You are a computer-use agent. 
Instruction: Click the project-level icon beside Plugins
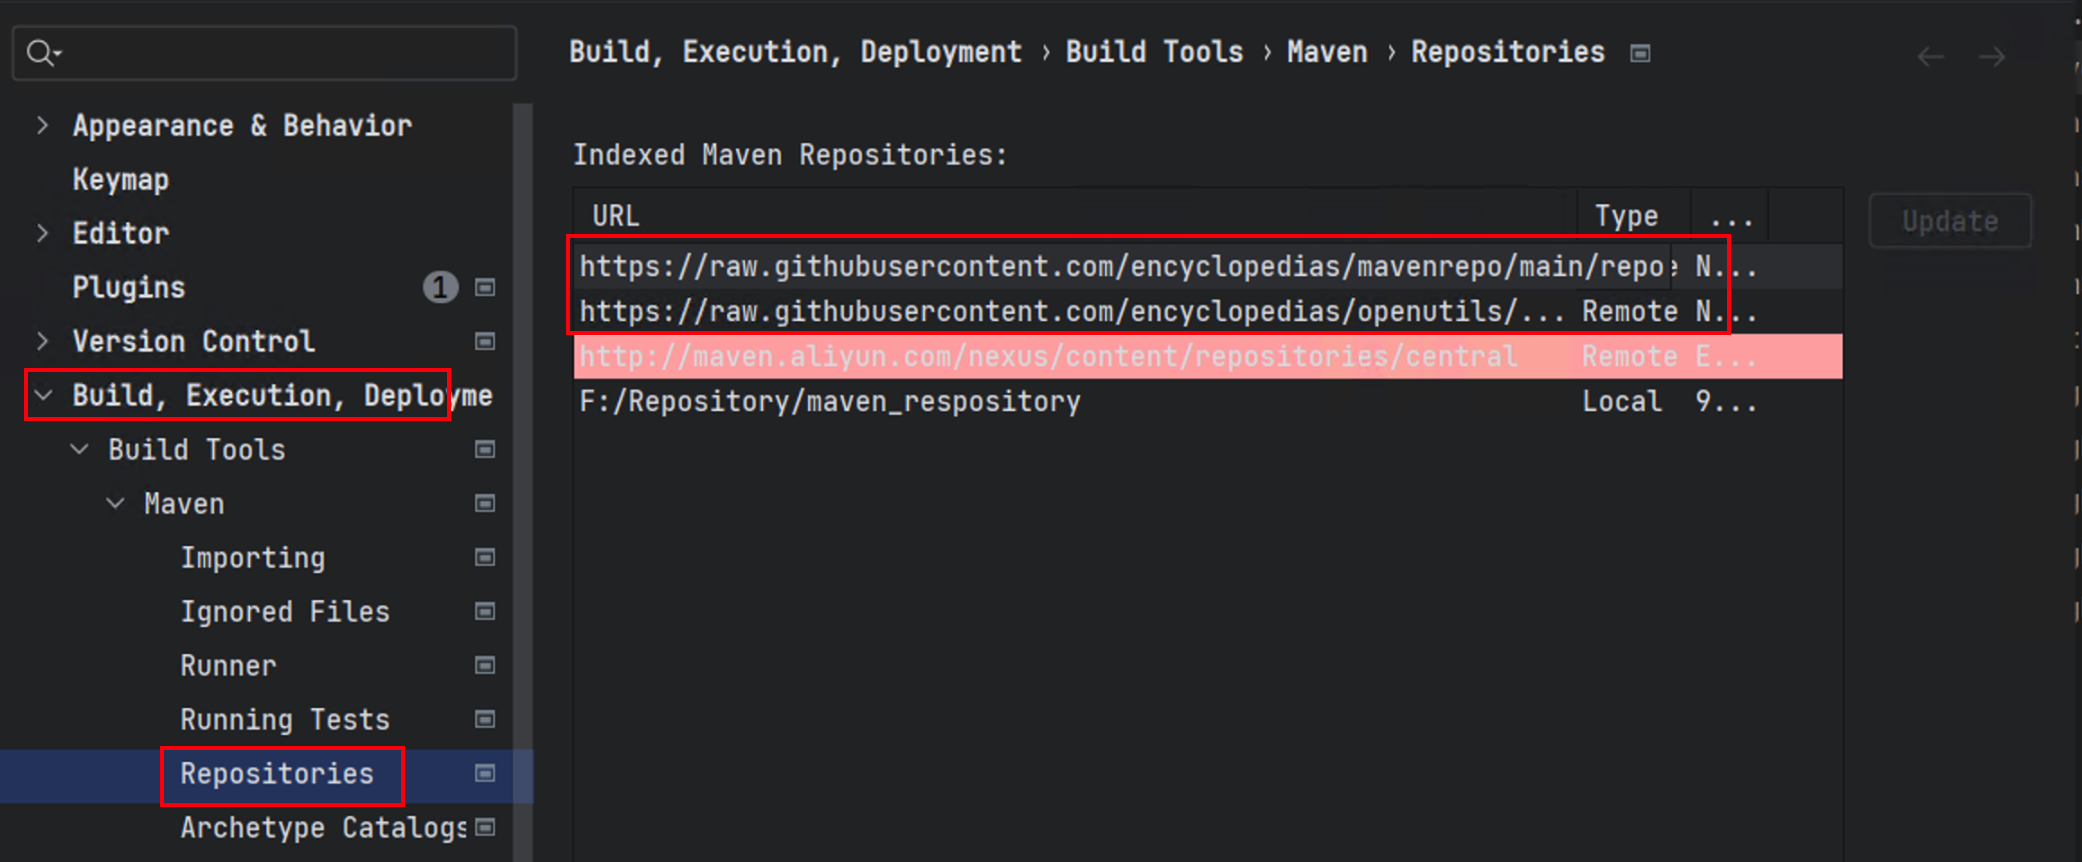[x=485, y=288]
